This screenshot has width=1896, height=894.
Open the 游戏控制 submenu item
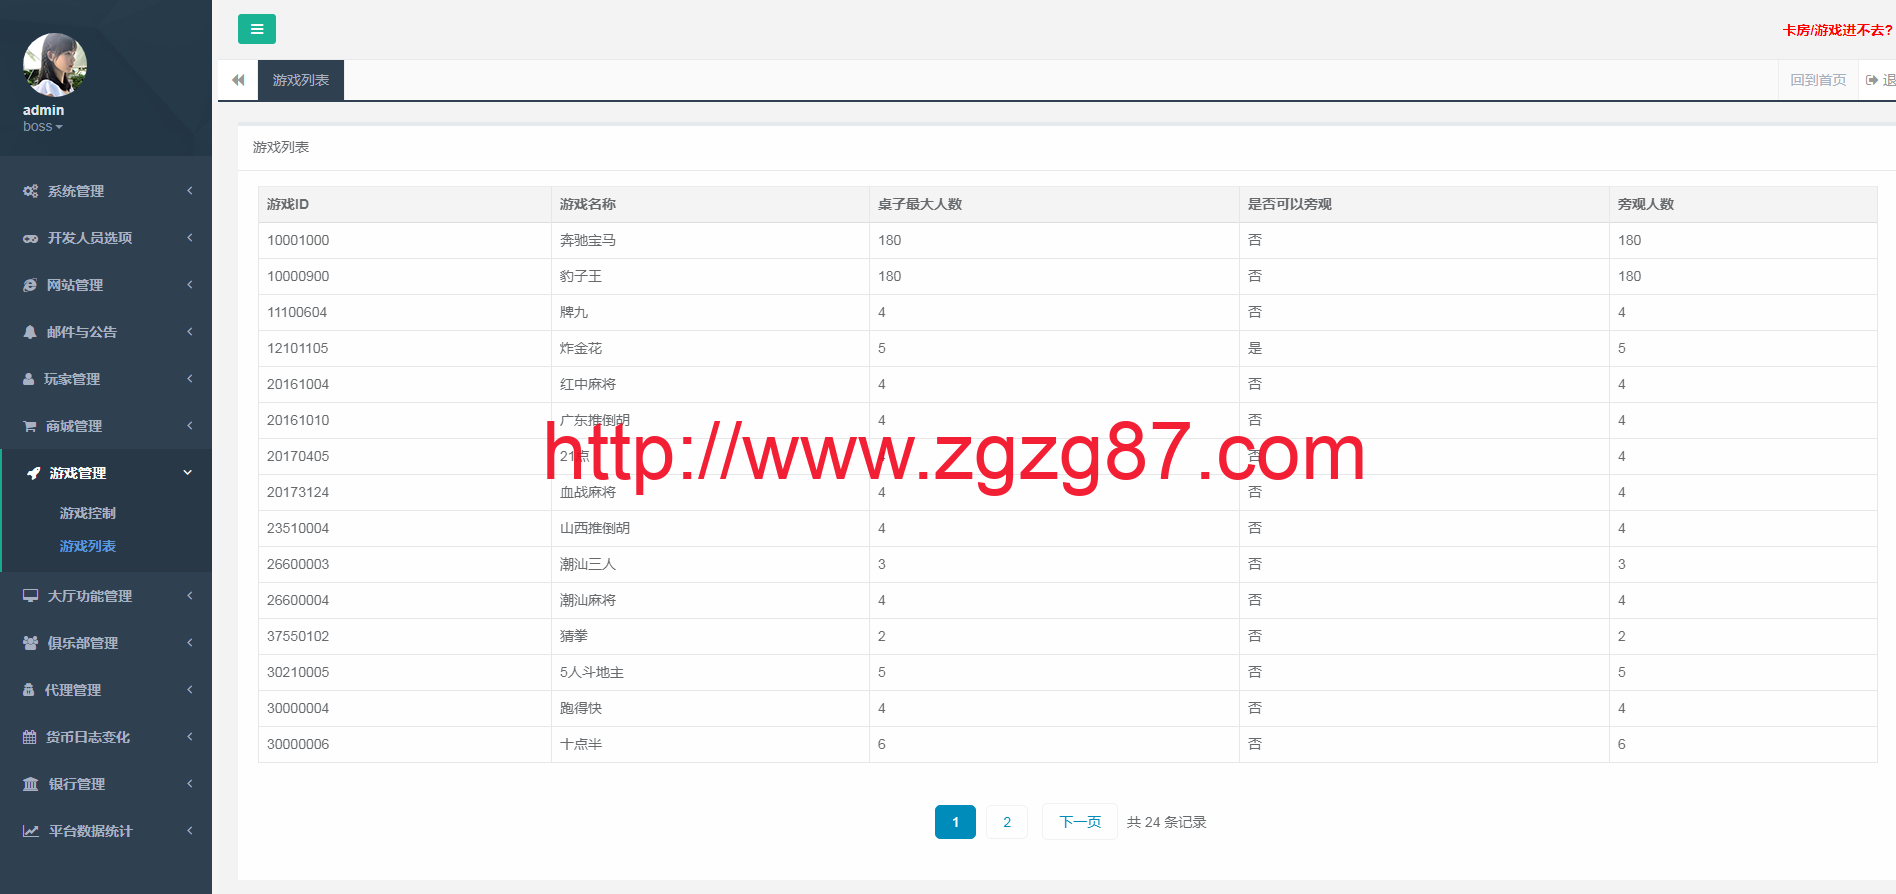coord(88,513)
